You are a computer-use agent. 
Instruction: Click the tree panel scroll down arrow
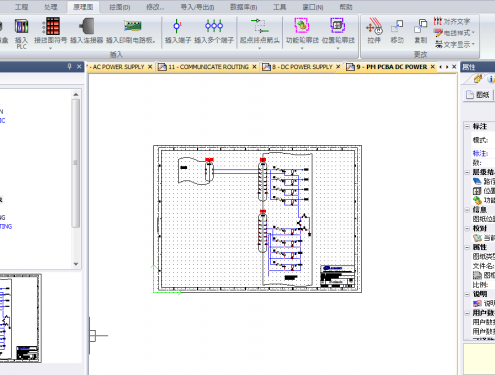[76, 264]
